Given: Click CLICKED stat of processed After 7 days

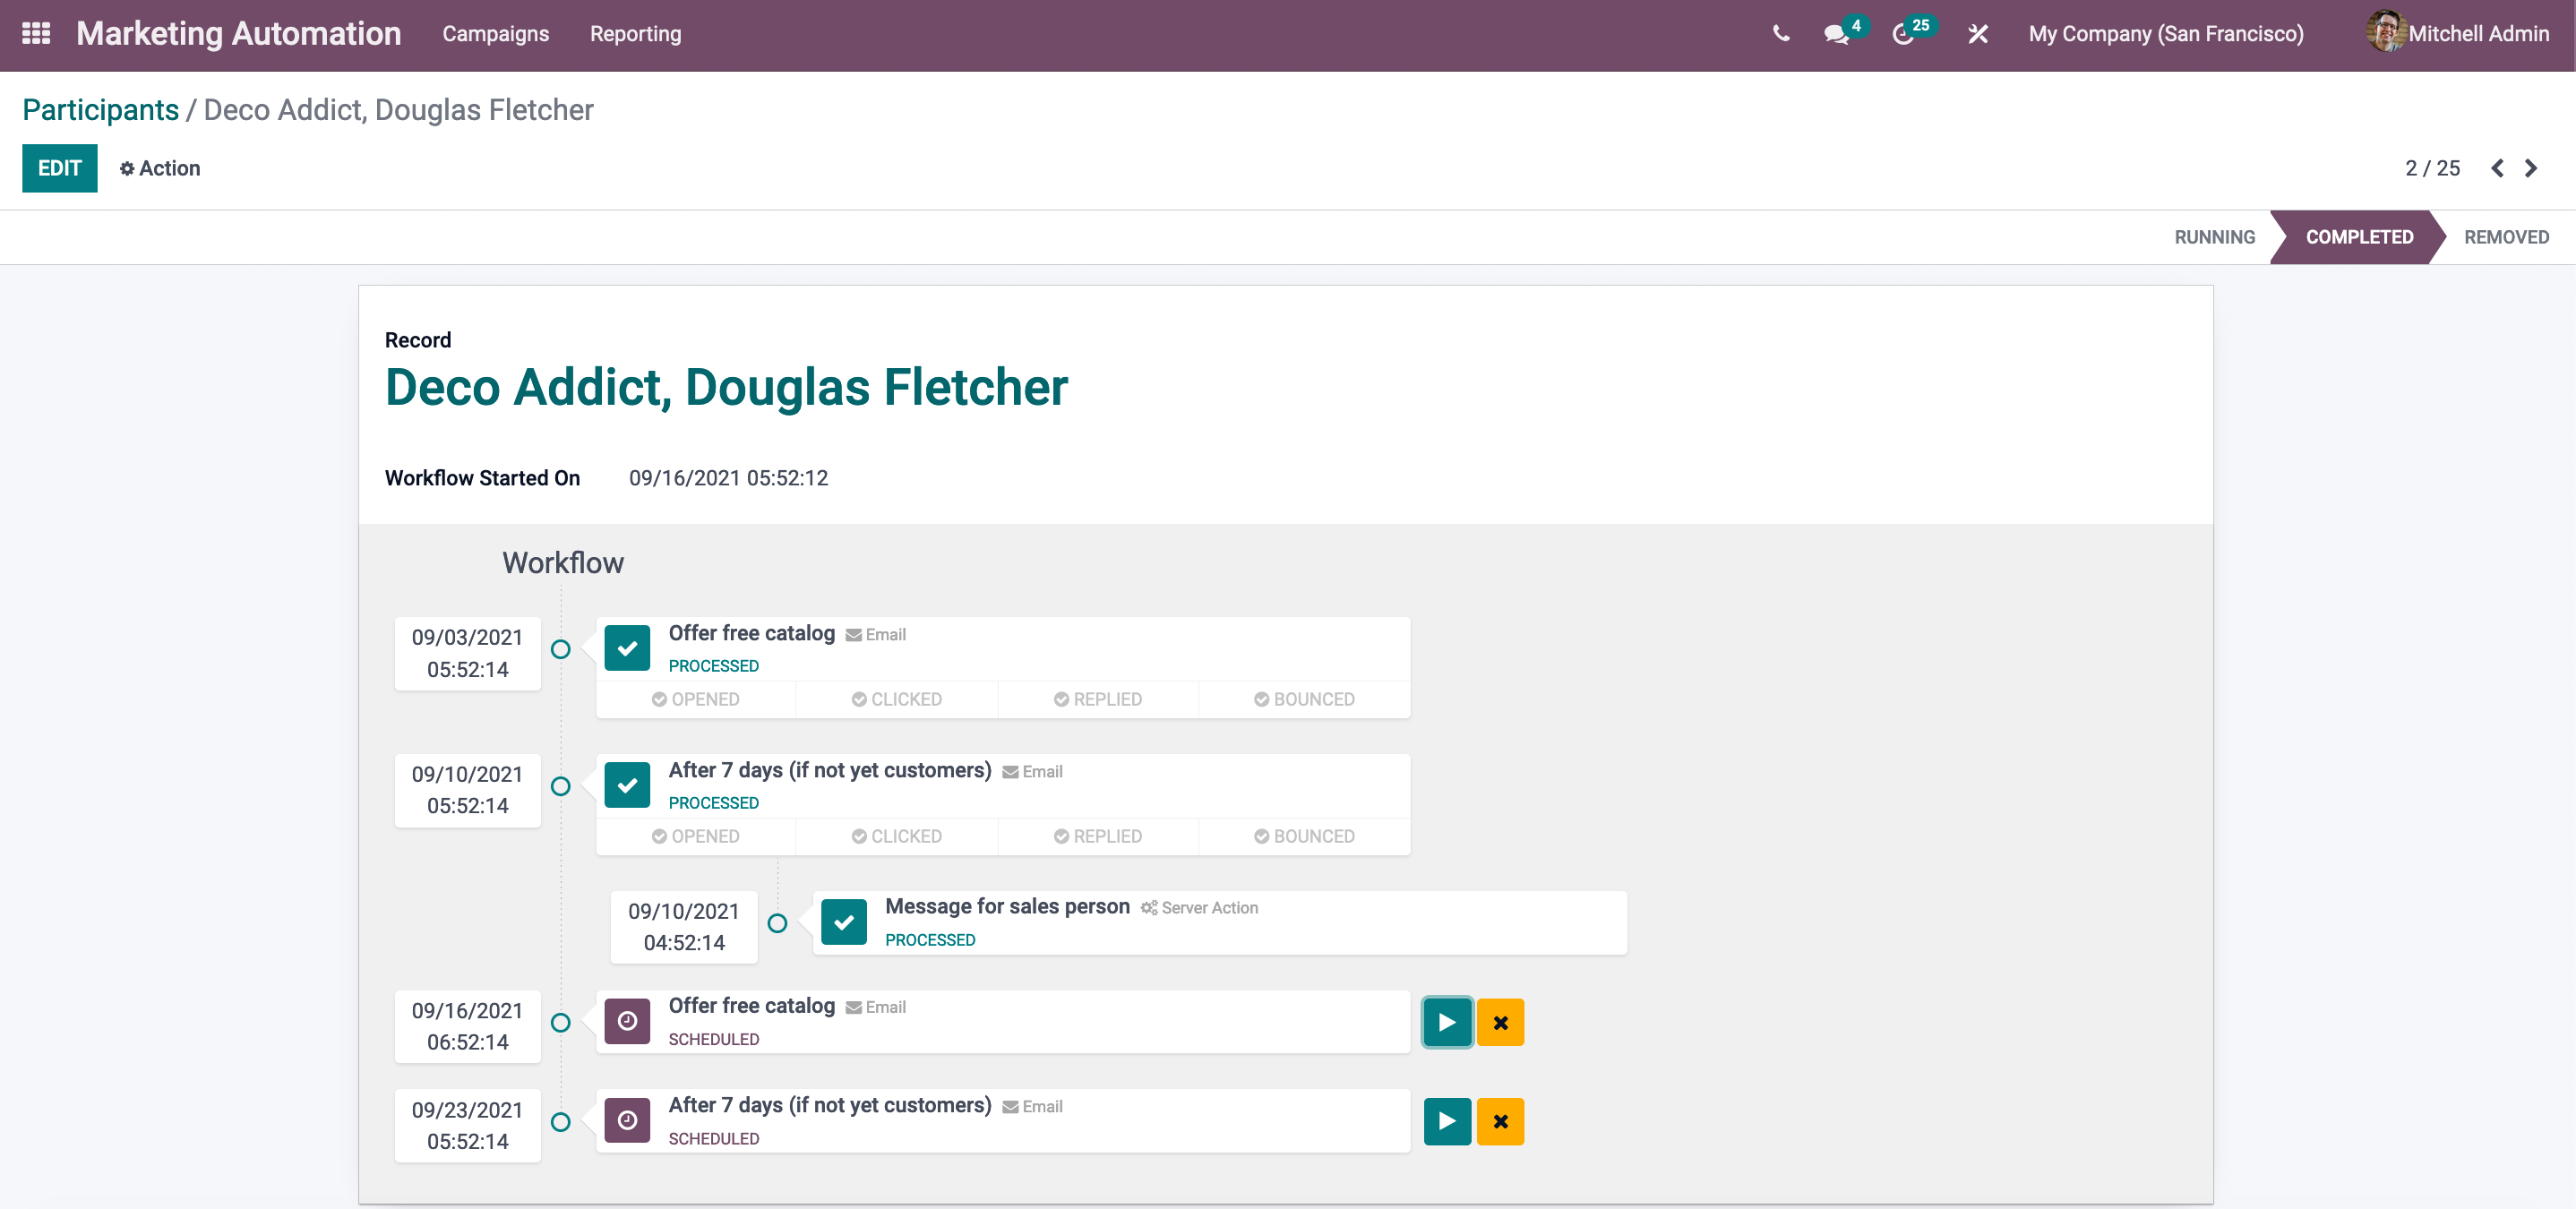Looking at the screenshot, I should pyautogui.click(x=897, y=836).
